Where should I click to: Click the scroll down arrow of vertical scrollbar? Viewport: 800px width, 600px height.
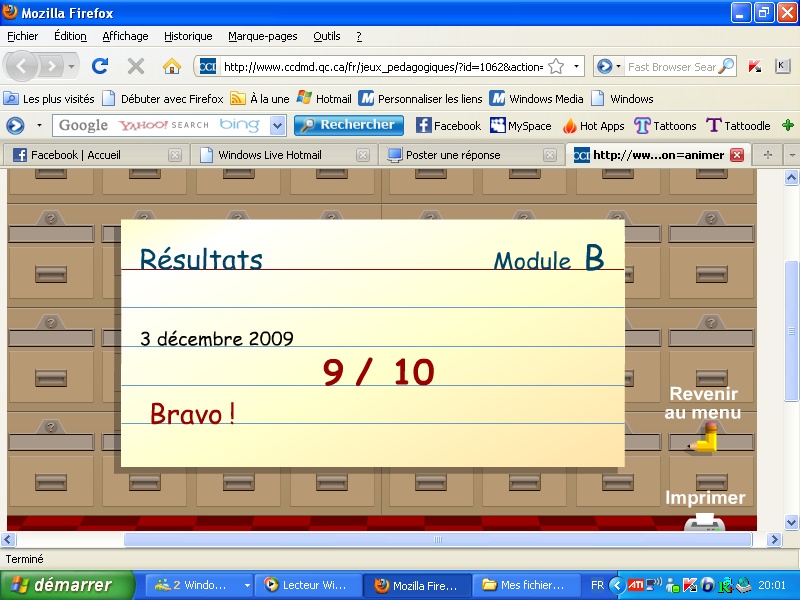[791, 522]
